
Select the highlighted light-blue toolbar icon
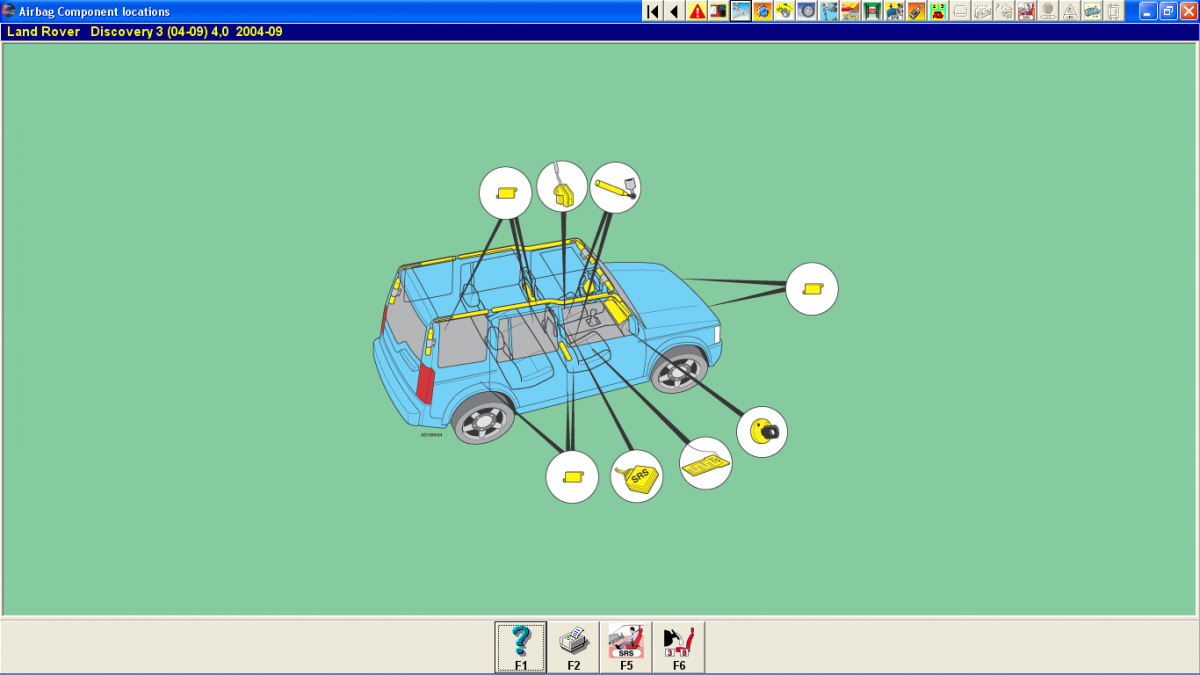pos(741,11)
